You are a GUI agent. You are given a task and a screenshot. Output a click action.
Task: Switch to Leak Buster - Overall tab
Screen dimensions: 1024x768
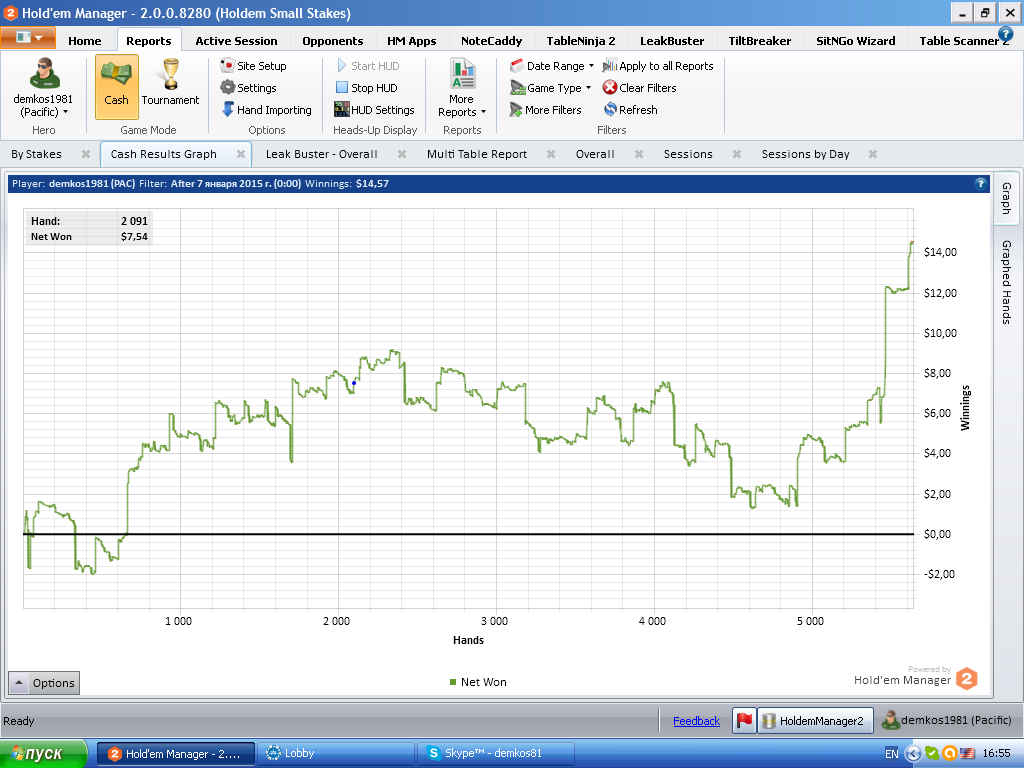321,154
